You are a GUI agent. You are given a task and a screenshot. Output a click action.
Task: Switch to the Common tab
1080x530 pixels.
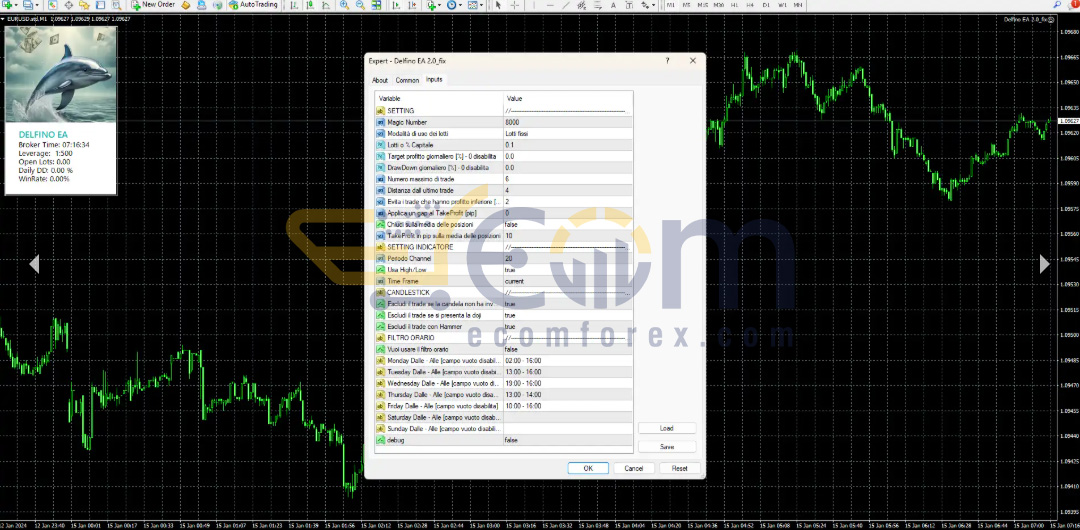[407, 81]
